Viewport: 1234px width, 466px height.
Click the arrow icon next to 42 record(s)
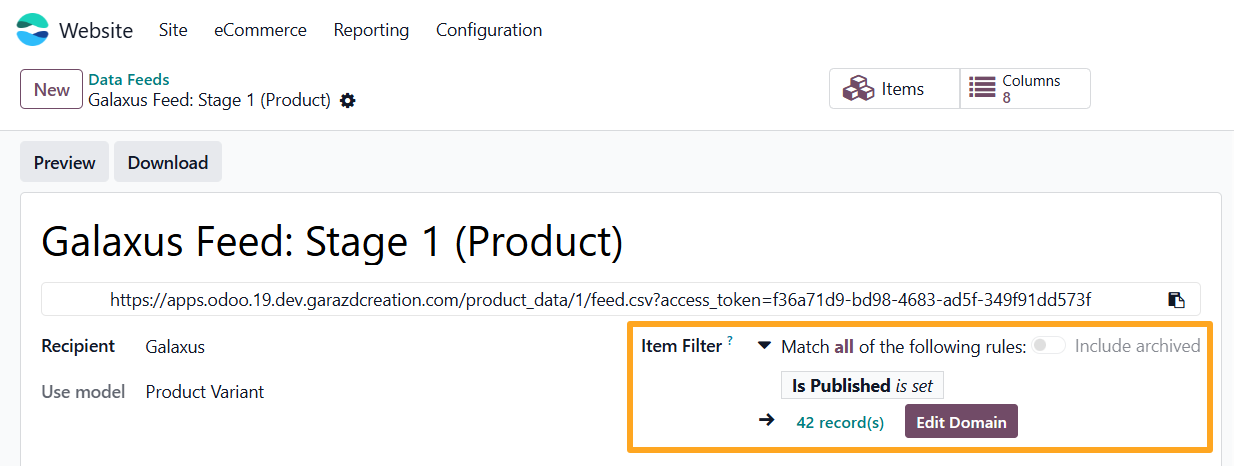767,421
